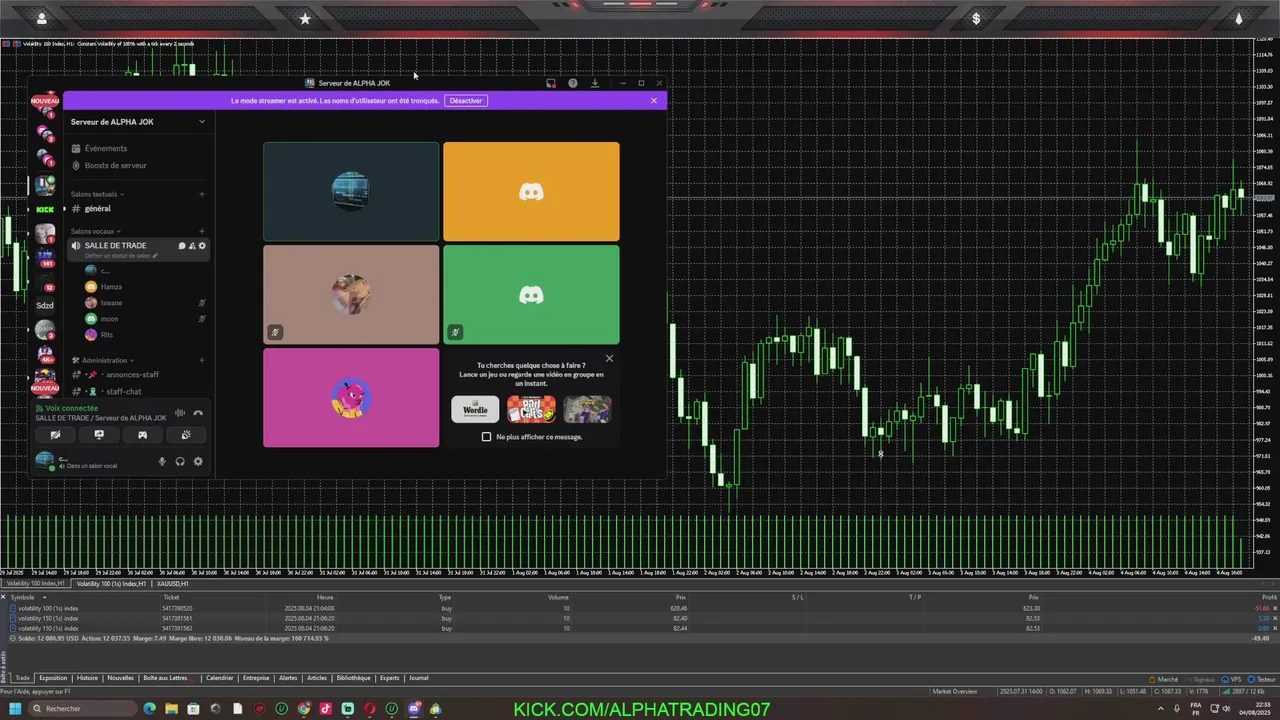1280x720 pixels.
Task: Create channel plus beside Salons vocaux
Action: tap(202, 231)
